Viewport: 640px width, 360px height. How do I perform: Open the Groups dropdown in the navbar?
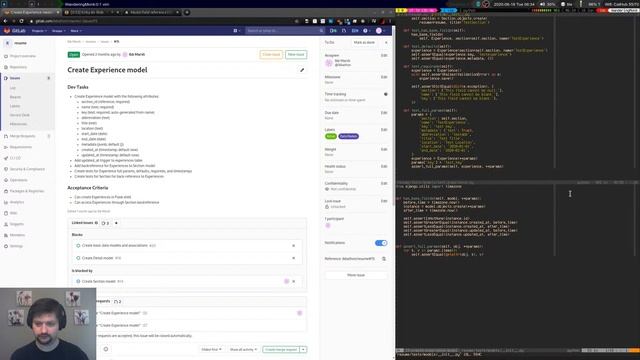point(58,31)
